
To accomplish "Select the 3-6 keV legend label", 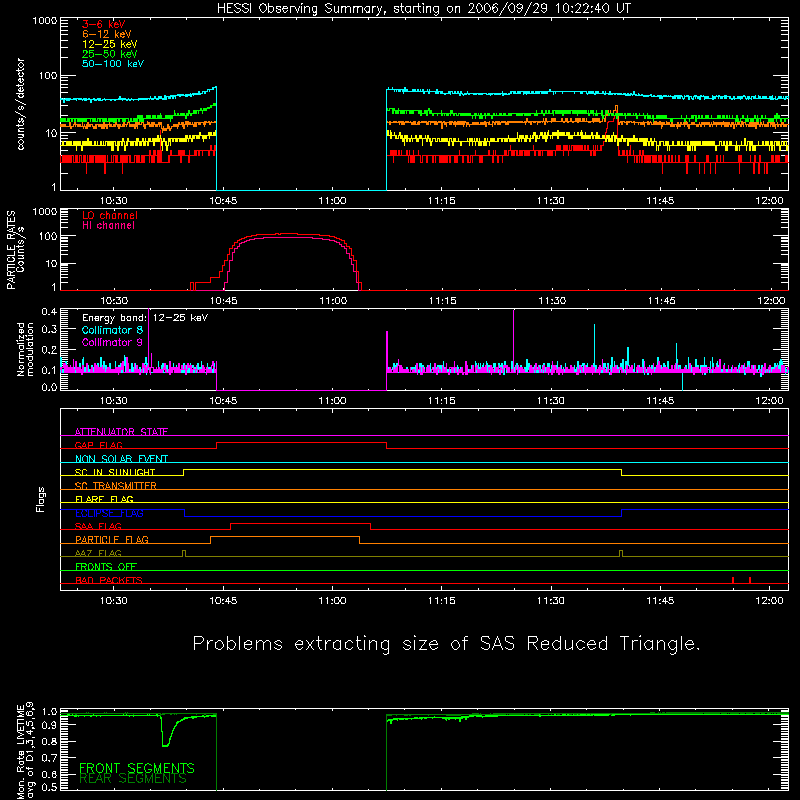I will (104, 24).
